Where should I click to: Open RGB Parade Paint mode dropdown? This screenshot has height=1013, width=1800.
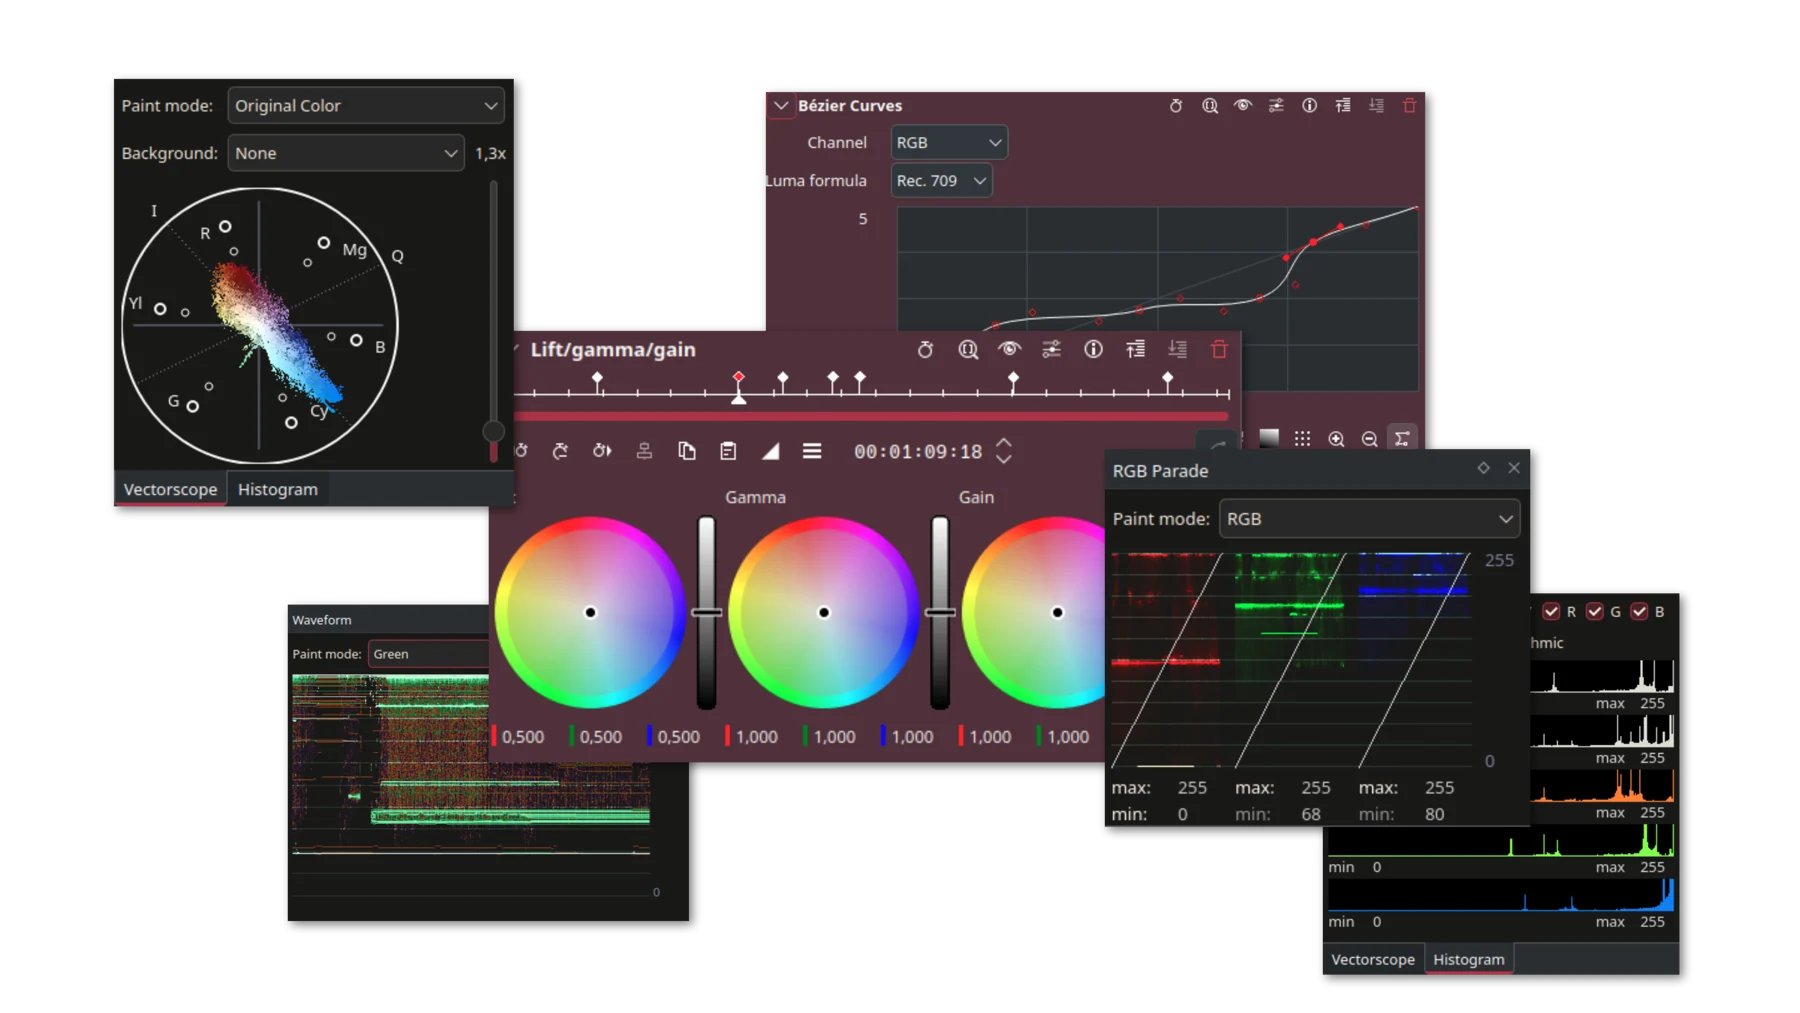pos(1369,519)
